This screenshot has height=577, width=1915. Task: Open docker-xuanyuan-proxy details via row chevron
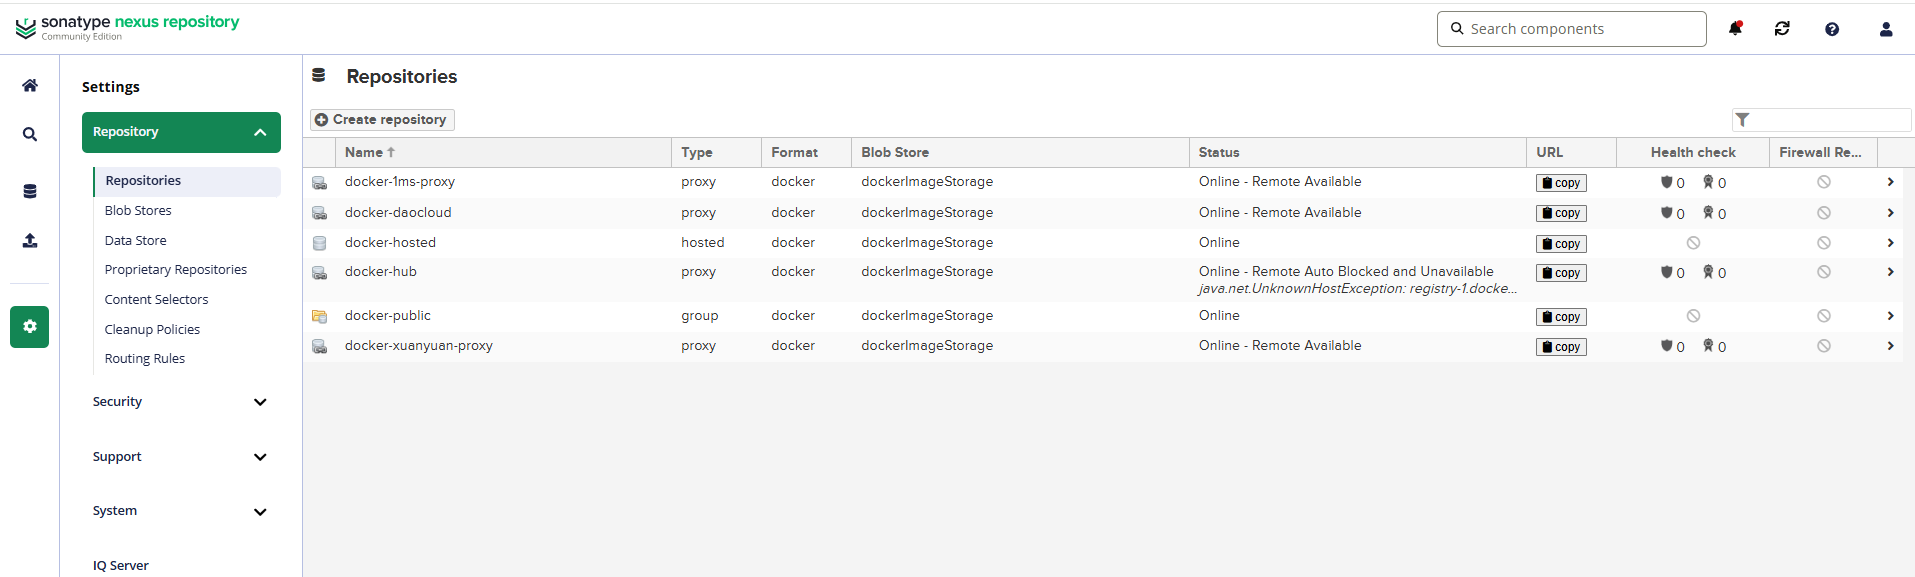coord(1890,346)
